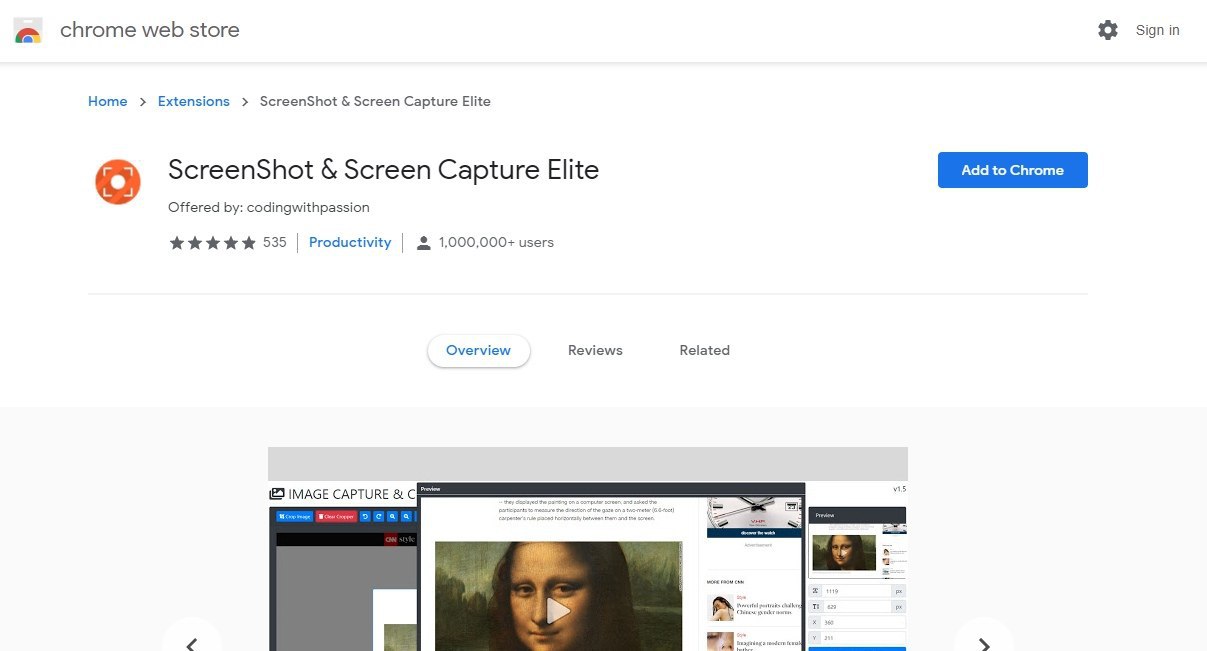Click the ScreenShot & Screen Capture Elite heading
This screenshot has width=1207, height=651.
383,170
